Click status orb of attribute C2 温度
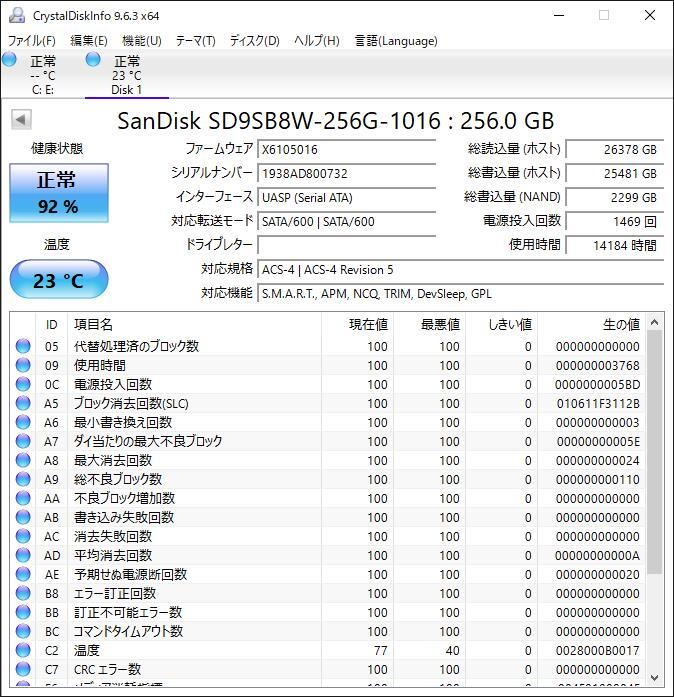Screen dimensions: 674x697 tap(23, 650)
